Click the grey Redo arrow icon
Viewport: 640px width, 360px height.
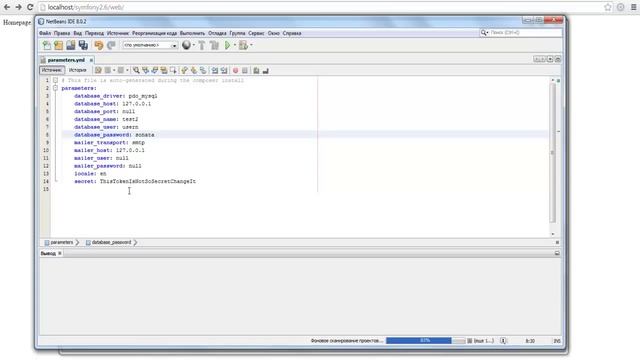point(111,45)
